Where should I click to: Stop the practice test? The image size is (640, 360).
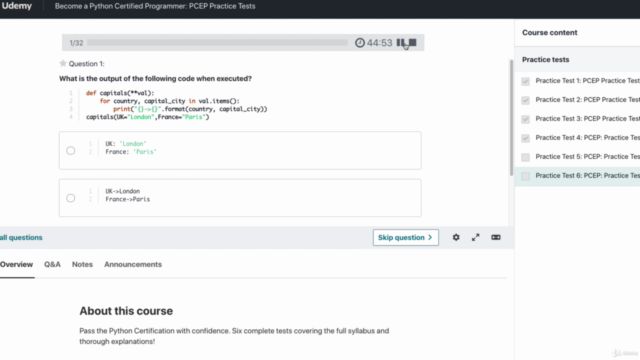point(413,42)
